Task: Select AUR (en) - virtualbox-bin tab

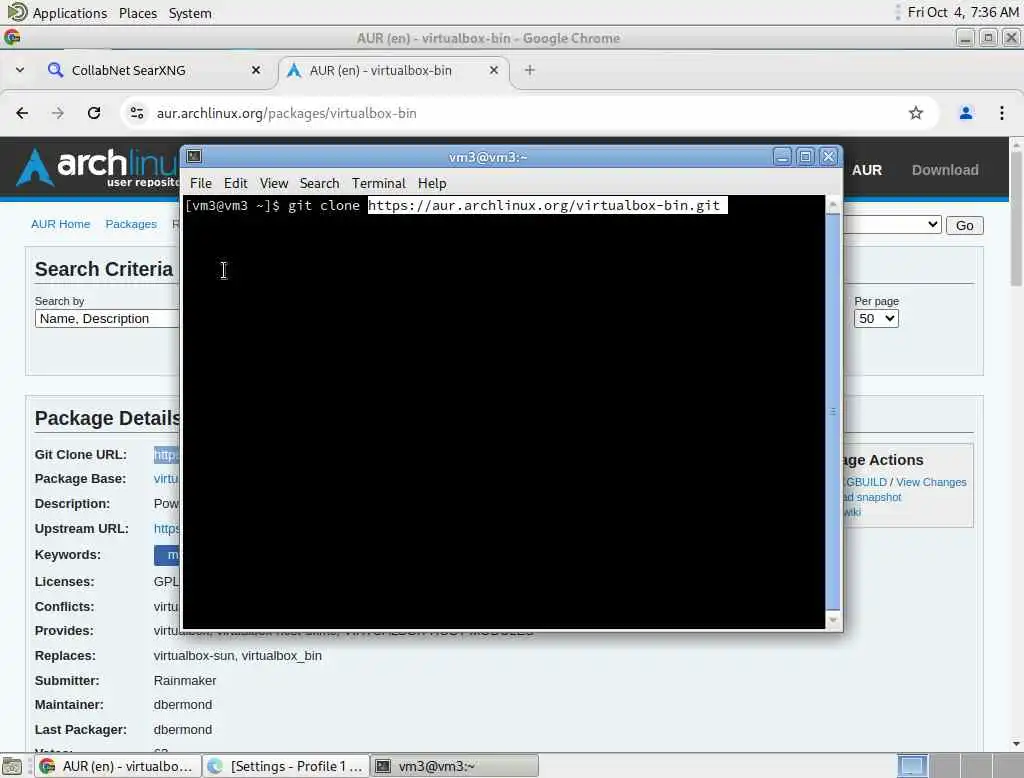Action: (393, 70)
